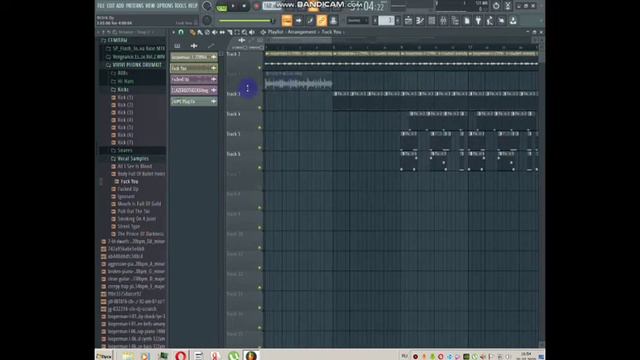Open the white pattern selector box
640x360 pixels.
[x=386, y=20]
